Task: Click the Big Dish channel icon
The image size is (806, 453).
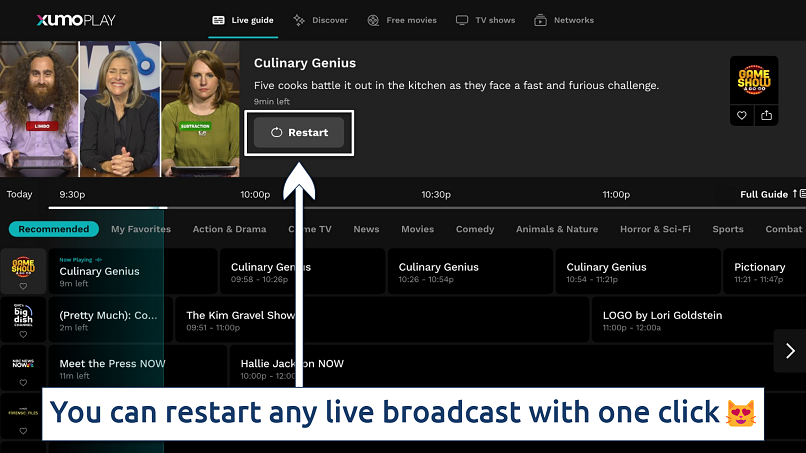Action: pos(23,315)
